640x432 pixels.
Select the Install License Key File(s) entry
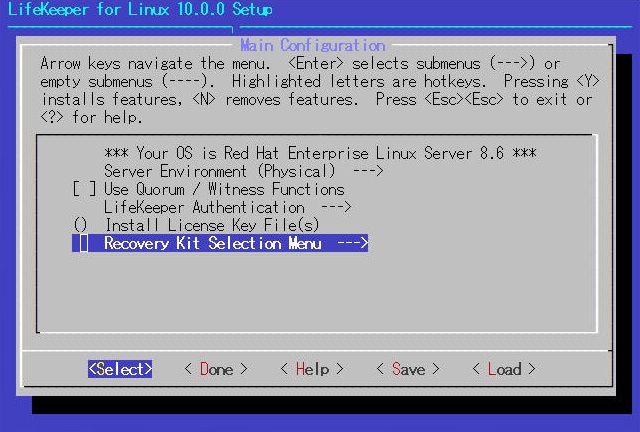[212, 225]
